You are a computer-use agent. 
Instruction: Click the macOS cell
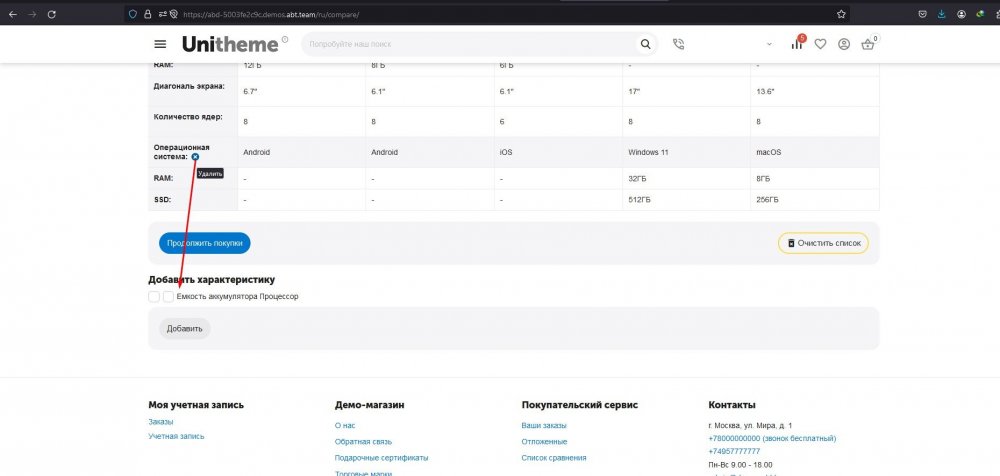click(x=768, y=152)
